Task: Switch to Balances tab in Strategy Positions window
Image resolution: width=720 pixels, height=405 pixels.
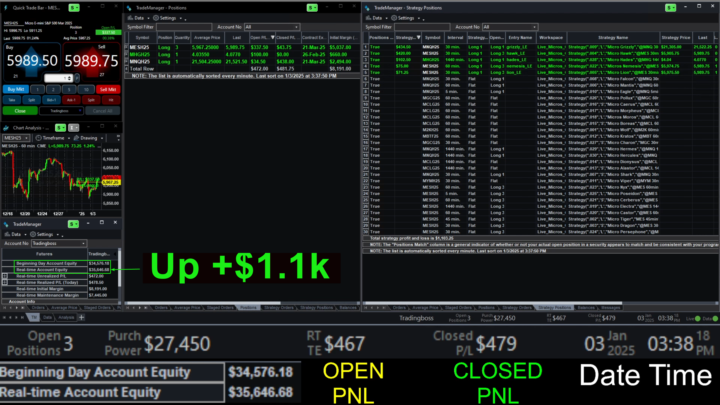Action: click(586, 308)
